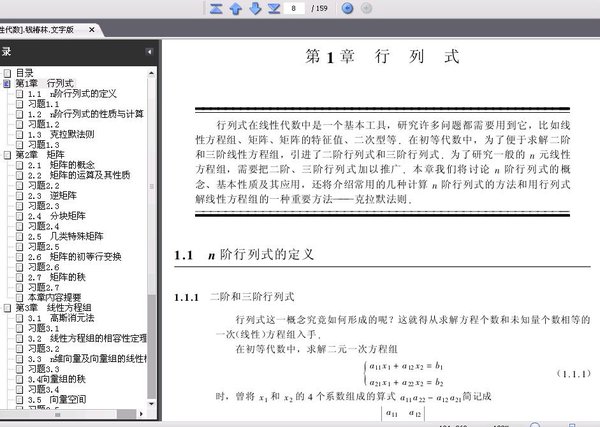Screen dimensions: 600x427
Task: Open bookmark 习题2.6
Action: (x=43, y=267)
